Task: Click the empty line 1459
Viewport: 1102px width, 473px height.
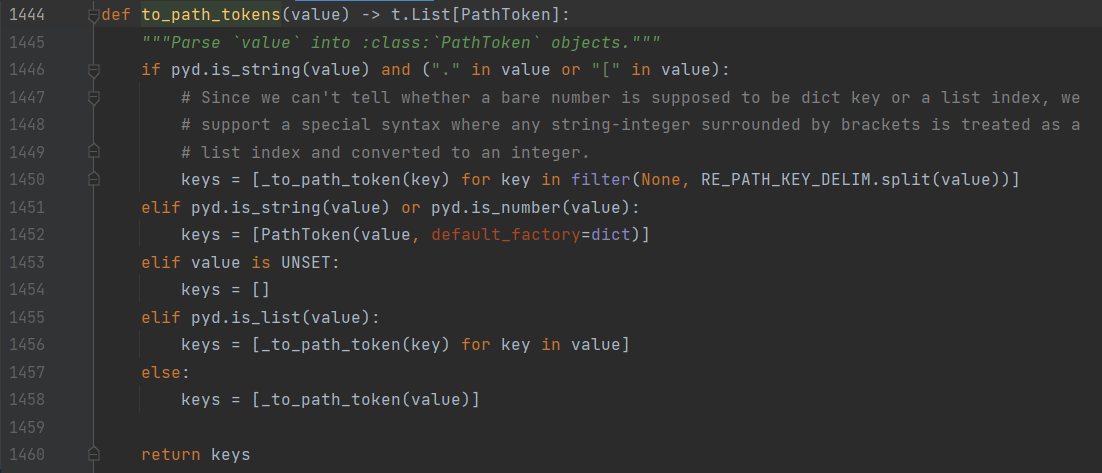Action: click(400, 427)
